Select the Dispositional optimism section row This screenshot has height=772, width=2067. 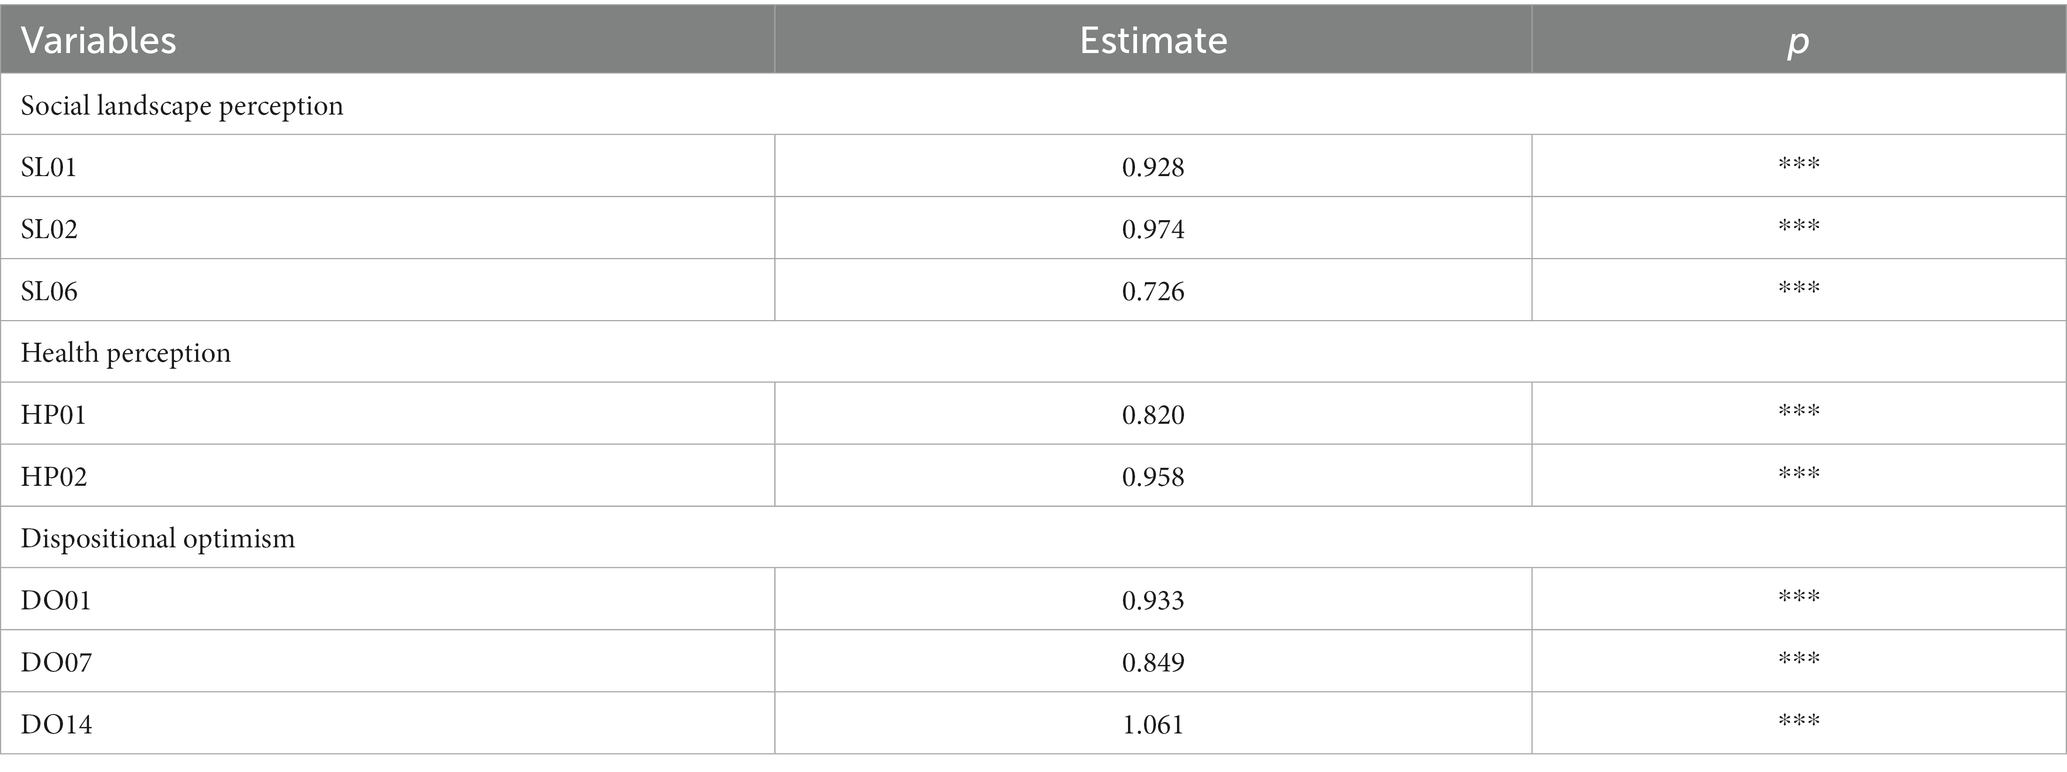[1033, 538]
